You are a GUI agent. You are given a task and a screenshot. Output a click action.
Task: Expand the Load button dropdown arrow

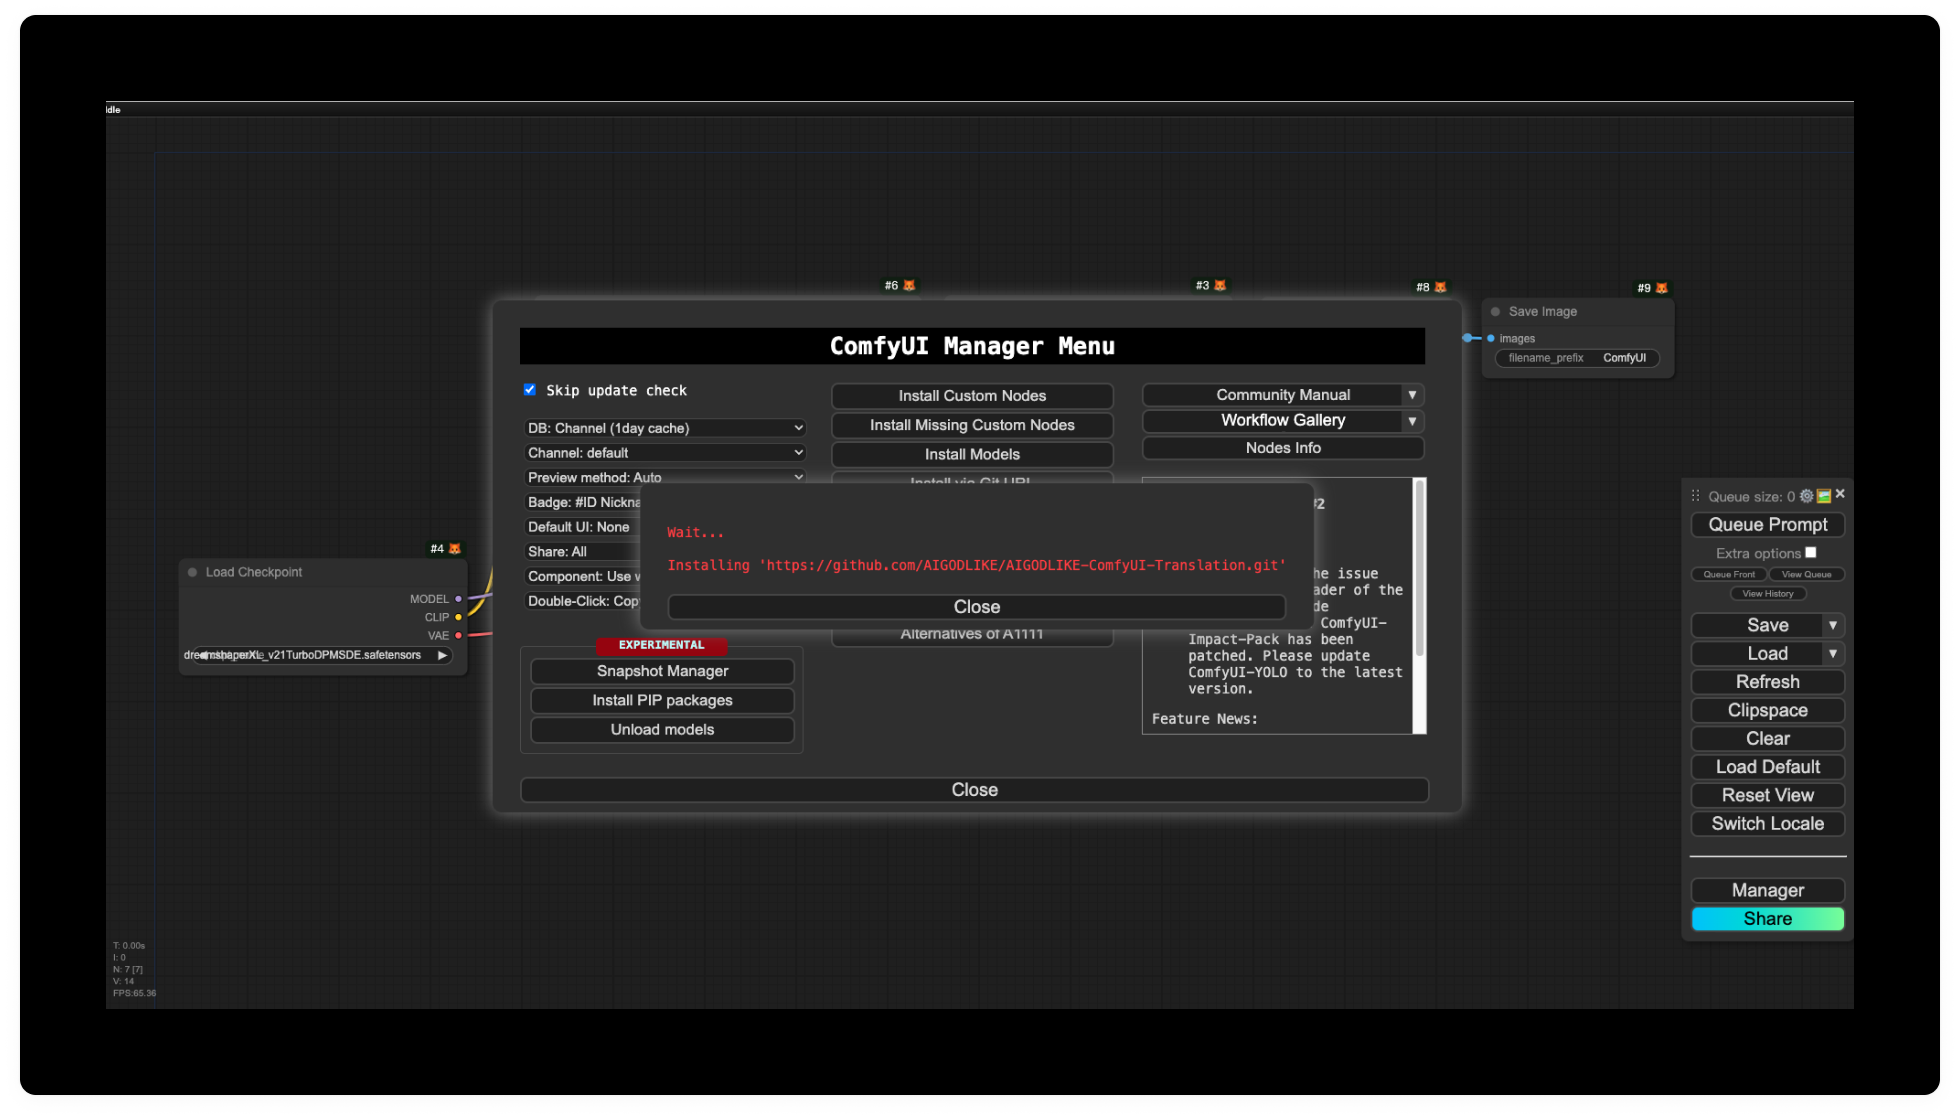pos(1833,653)
